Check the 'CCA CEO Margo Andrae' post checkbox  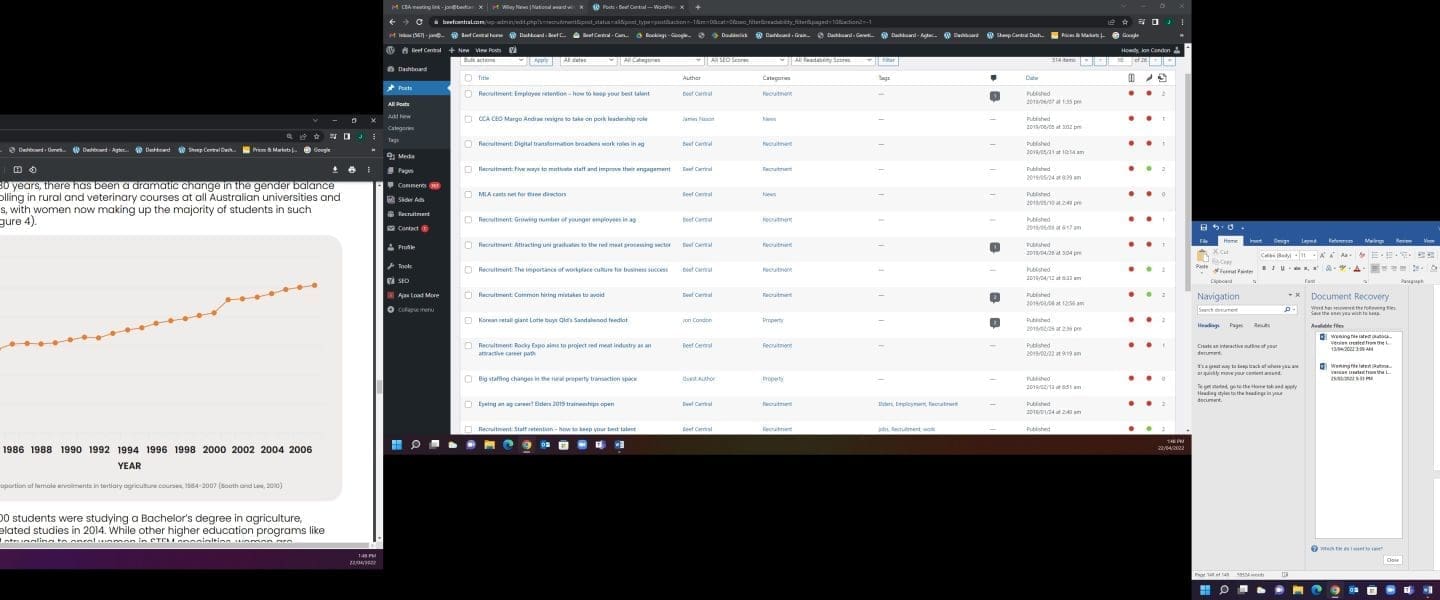tap(468, 119)
